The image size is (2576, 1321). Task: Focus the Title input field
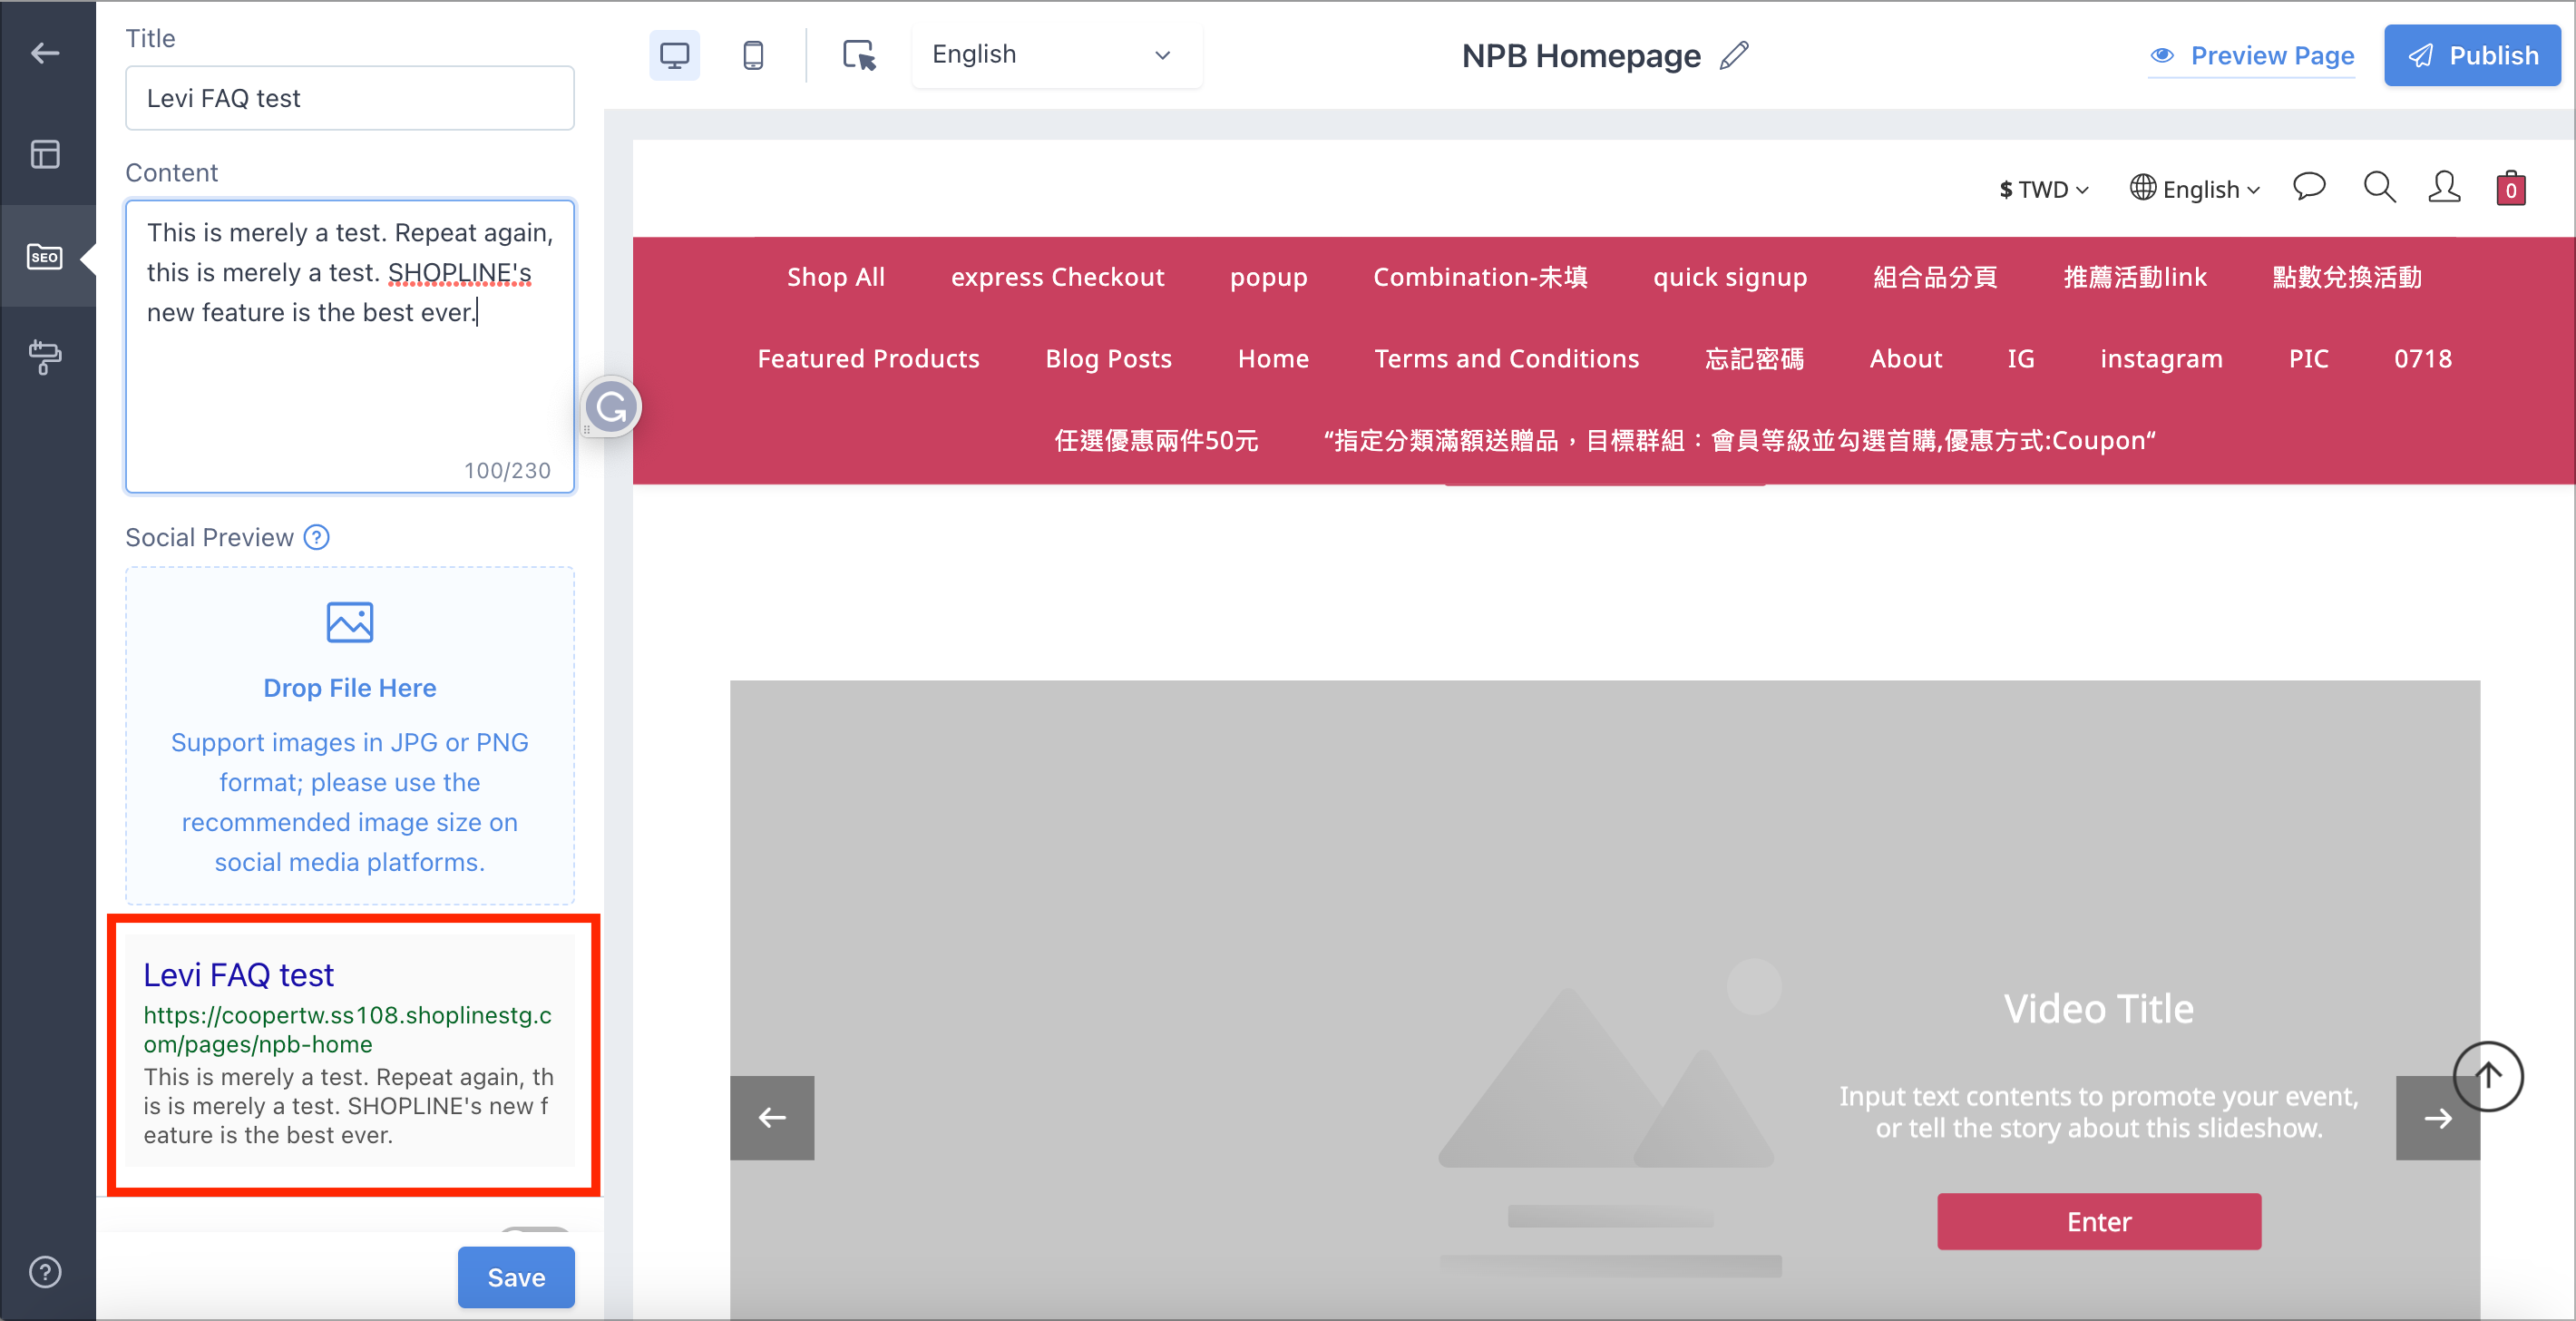350,98
